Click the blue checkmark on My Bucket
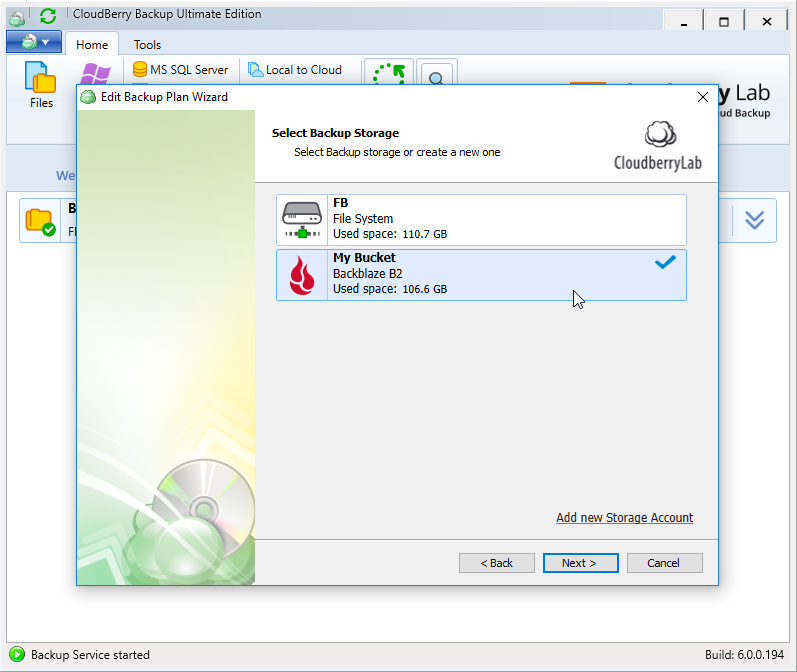The image size is (797, 672). click(x=665, y=262)
